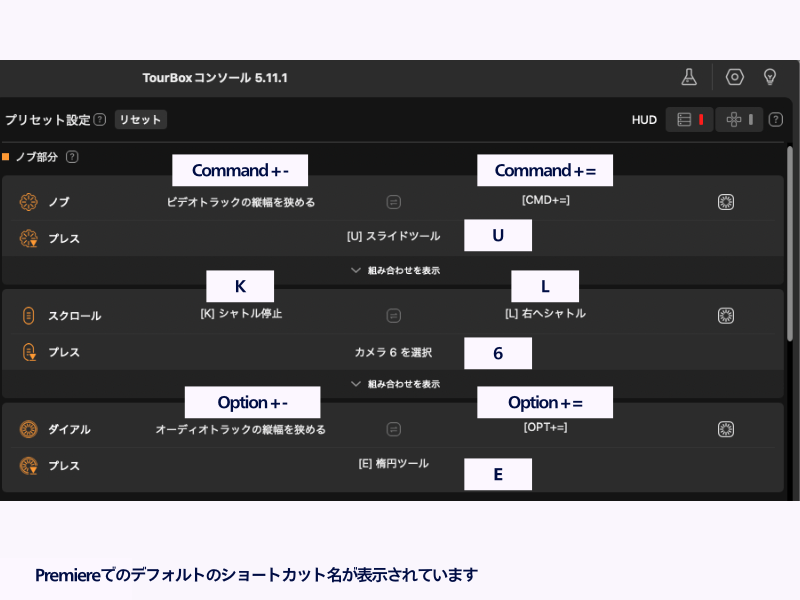Select the ビデオトラックの縦幅を狭める assignment
This screenshot has height=600, width=800.
pyautogui.click(x=241, y=202)
